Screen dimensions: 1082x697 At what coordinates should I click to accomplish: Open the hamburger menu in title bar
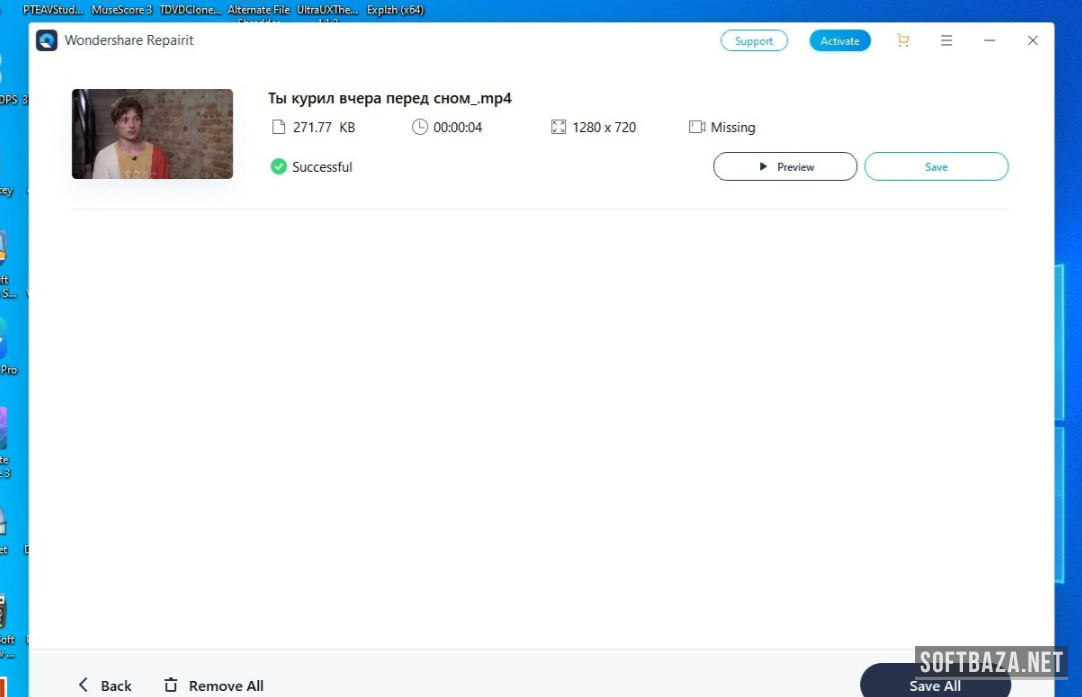click(x=946, y=41)
